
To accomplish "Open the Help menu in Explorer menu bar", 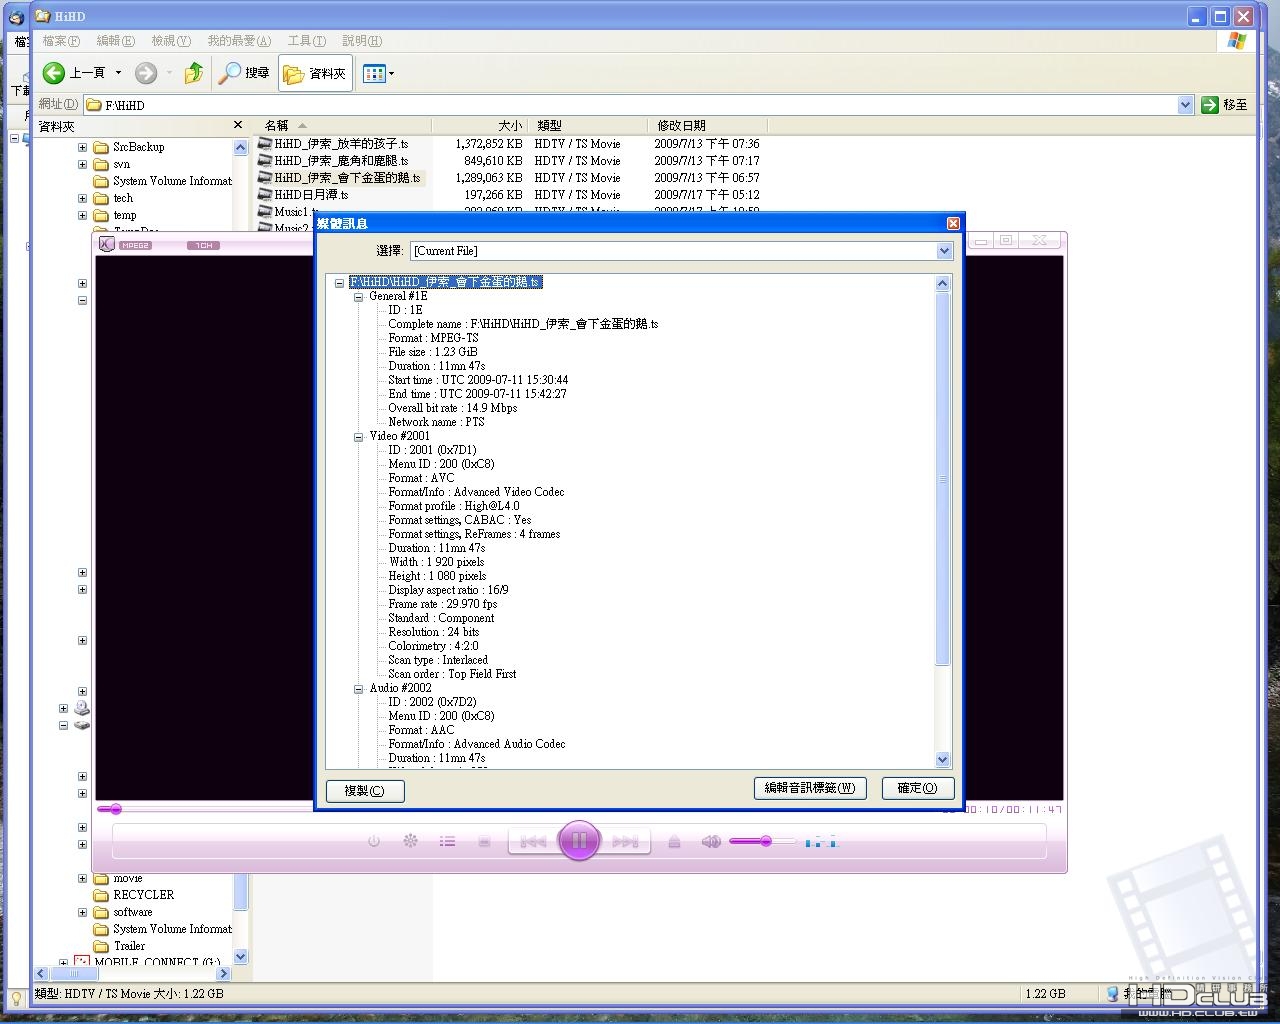I will point(361,41).
